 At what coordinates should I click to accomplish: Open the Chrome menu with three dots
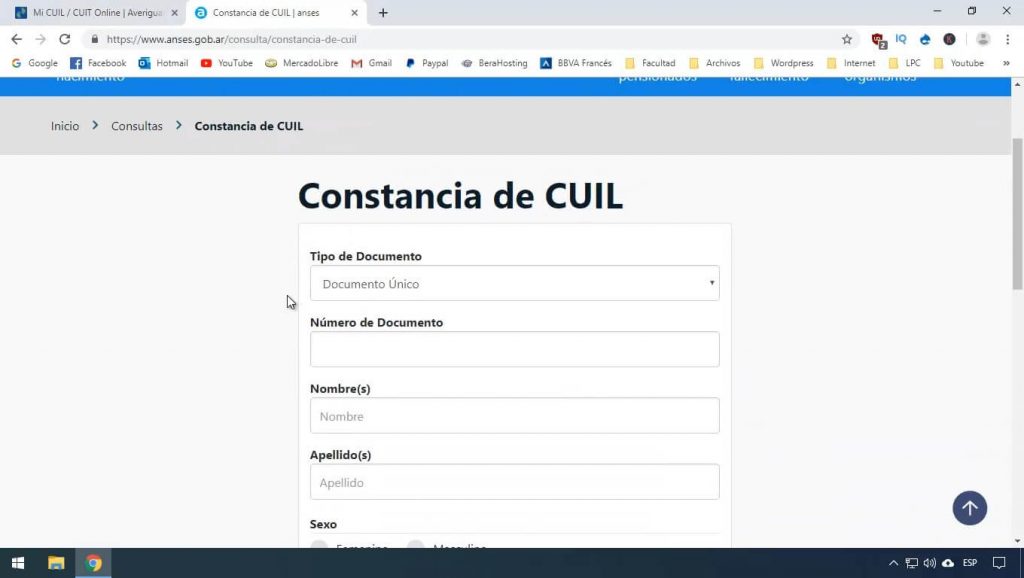pos(1005,38)
